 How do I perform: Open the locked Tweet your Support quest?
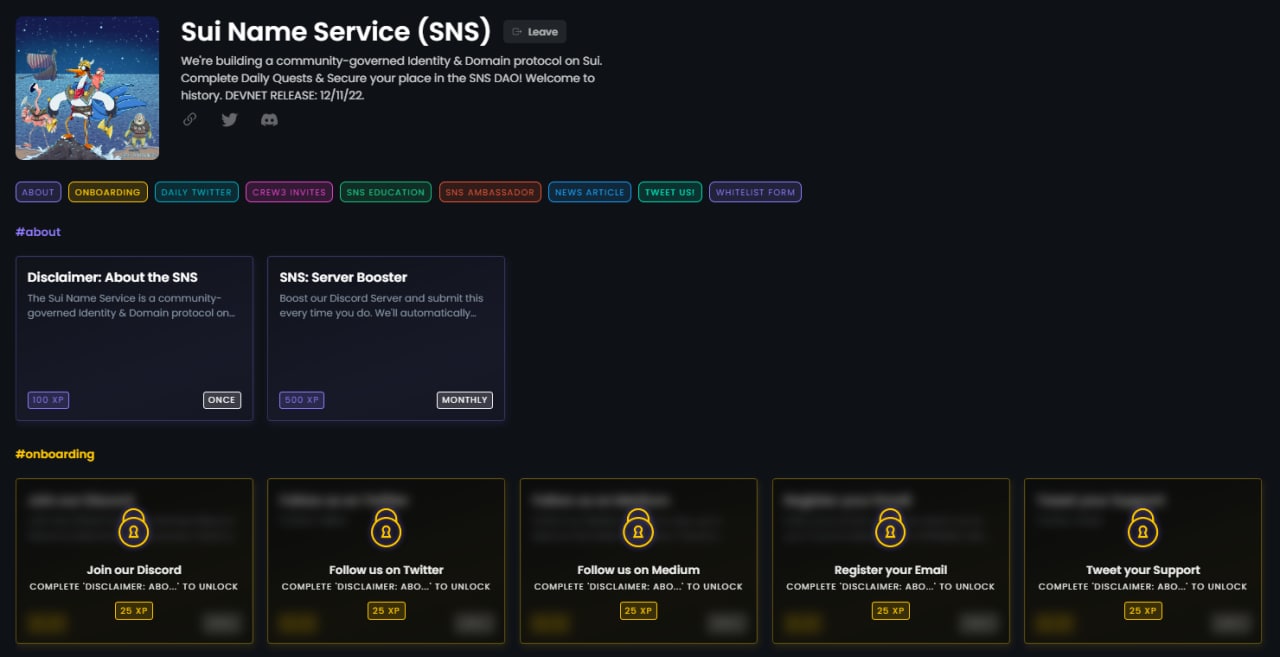pos(1143,560)
